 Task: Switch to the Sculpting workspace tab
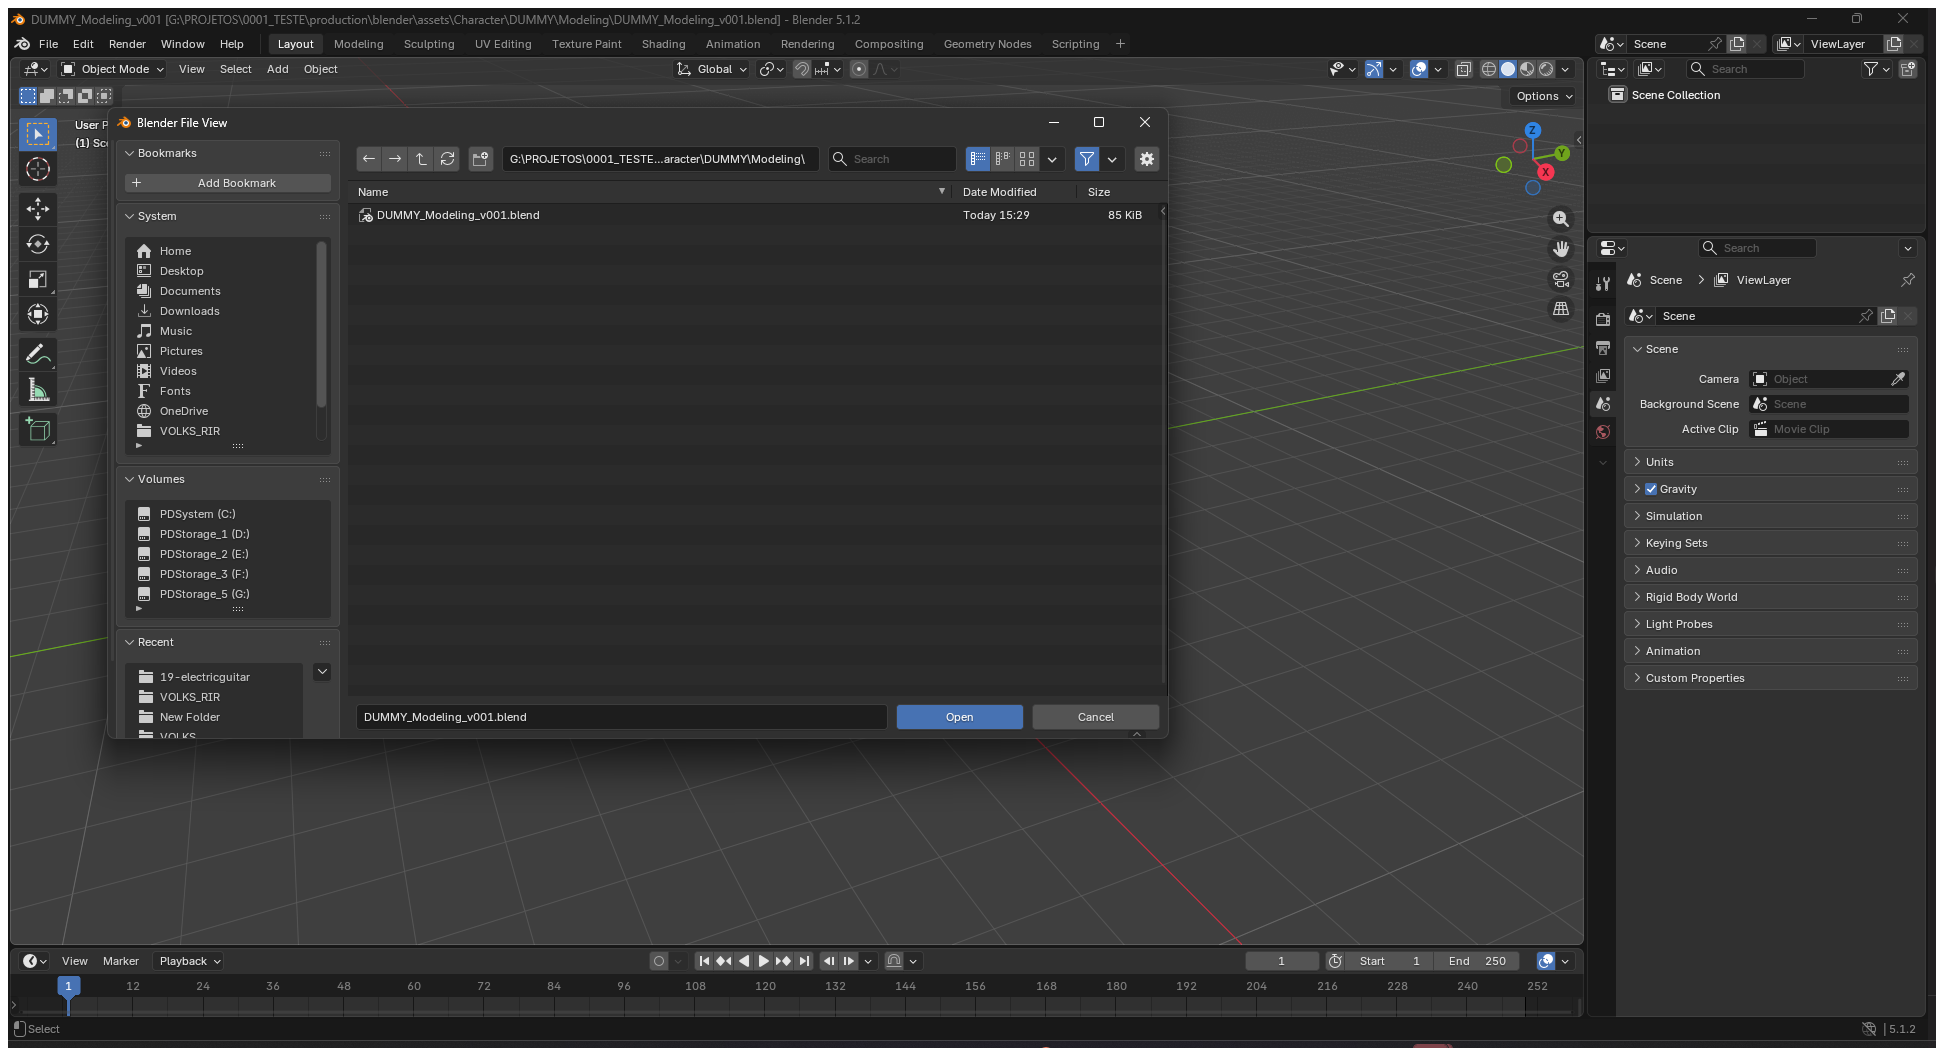pos(429,44)
